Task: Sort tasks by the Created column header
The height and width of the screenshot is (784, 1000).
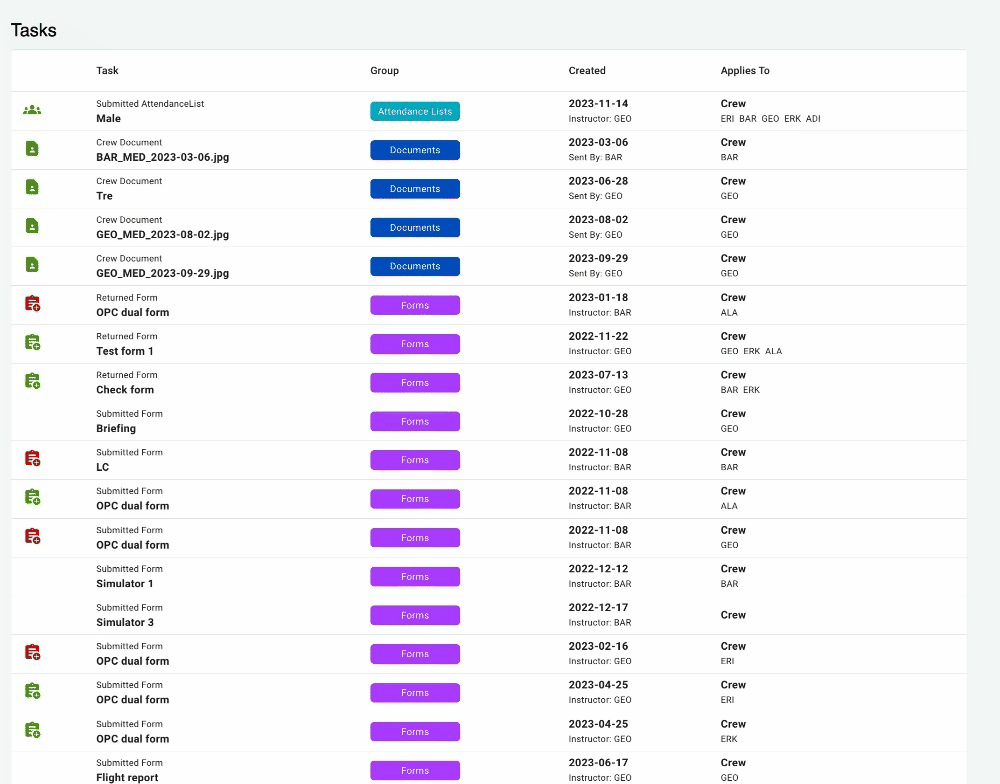Action: click(587, 71)
